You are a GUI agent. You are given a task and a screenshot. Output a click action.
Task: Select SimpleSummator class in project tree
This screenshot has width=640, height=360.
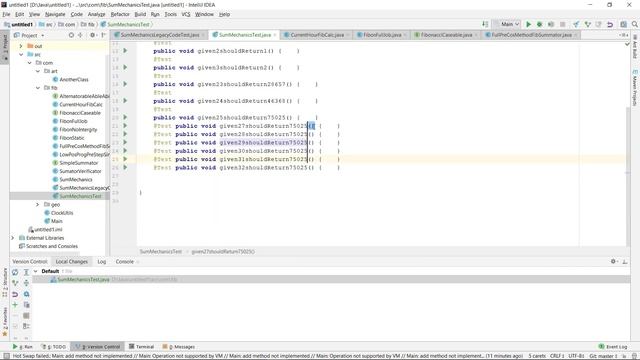click(79, 163)
